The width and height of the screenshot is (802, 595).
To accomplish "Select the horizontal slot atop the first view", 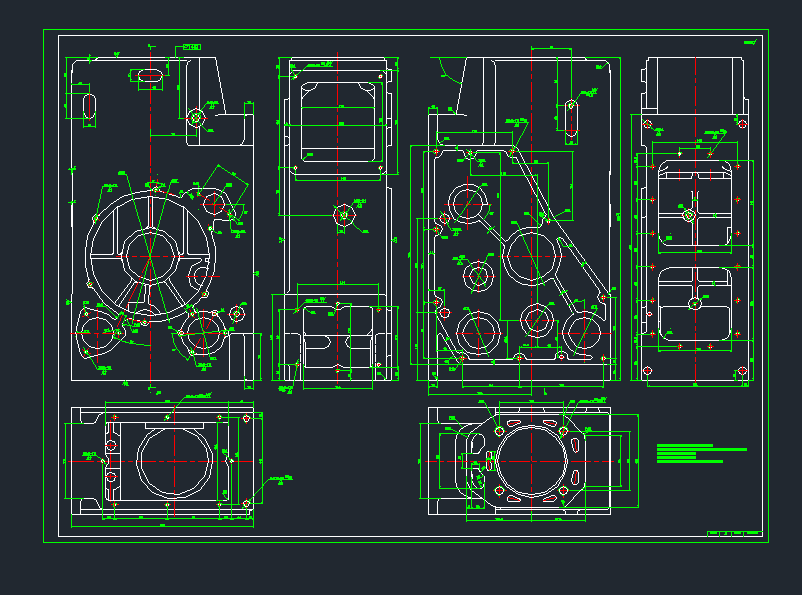I will (x=149, y=74).
